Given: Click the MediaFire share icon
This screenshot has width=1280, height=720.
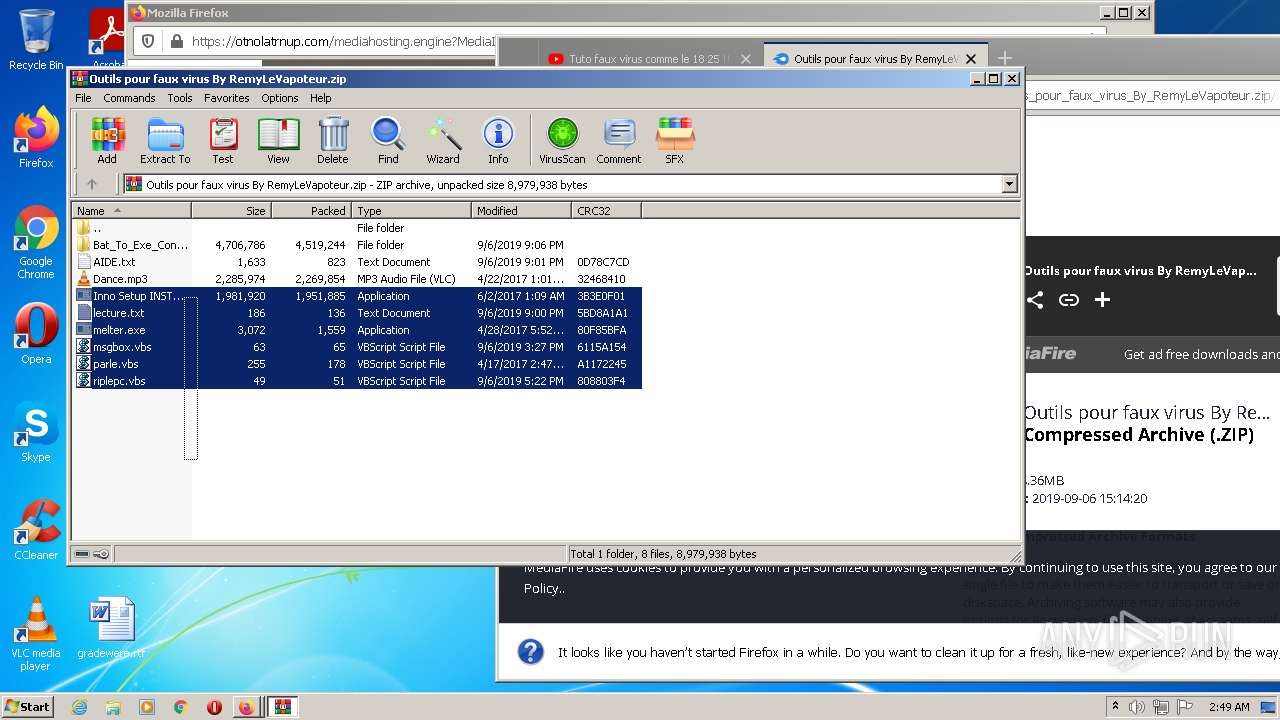Looking at the screenshot, I should [1035, 300].
